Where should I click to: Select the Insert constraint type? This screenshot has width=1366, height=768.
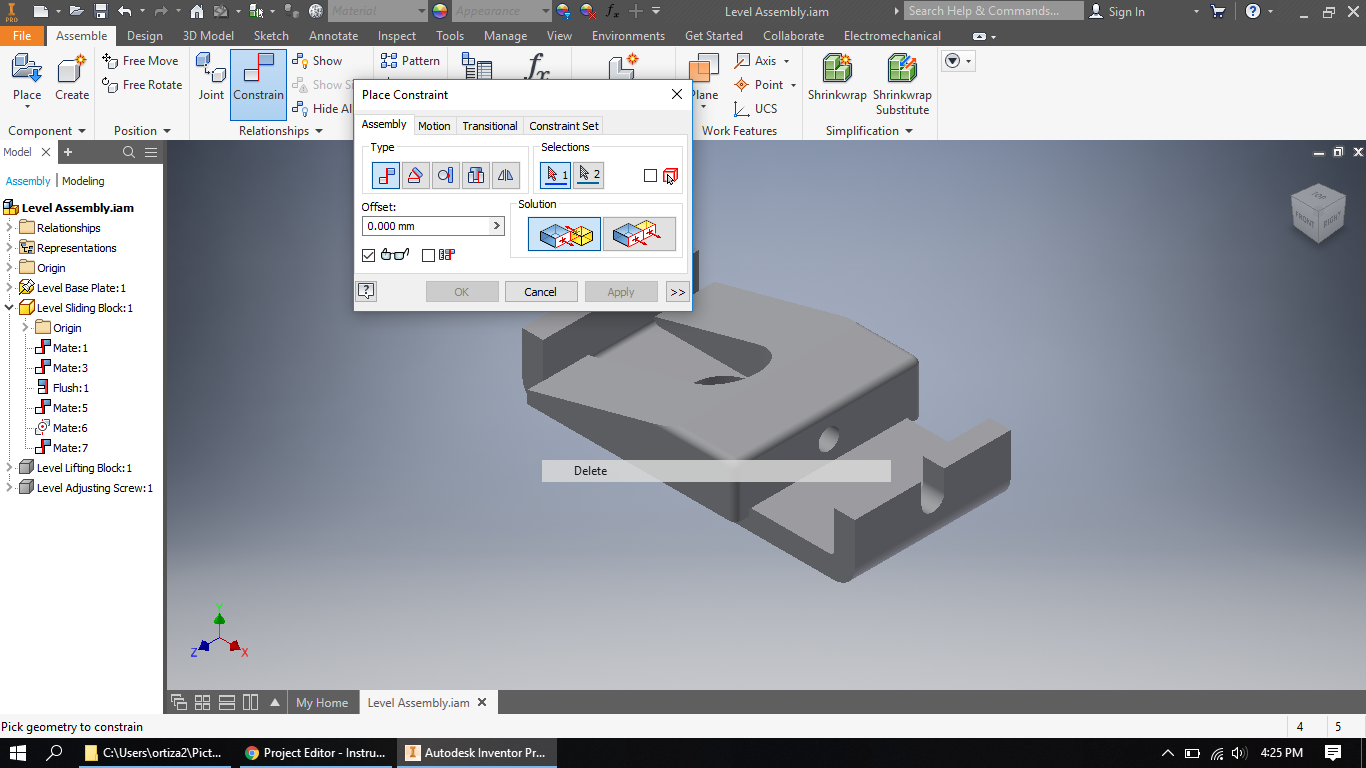[x=475, y=174]
